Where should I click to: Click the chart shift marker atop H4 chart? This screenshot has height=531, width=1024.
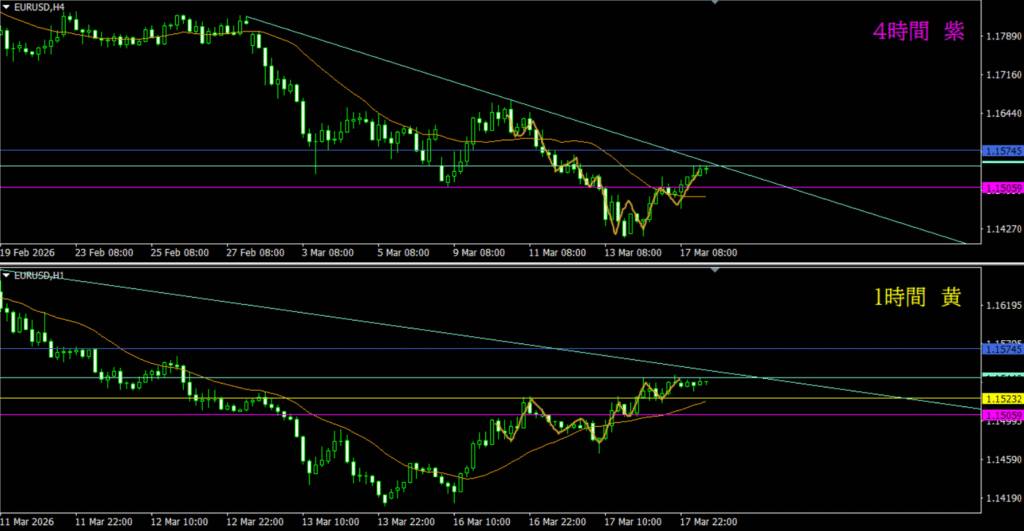tap(714, 4)
